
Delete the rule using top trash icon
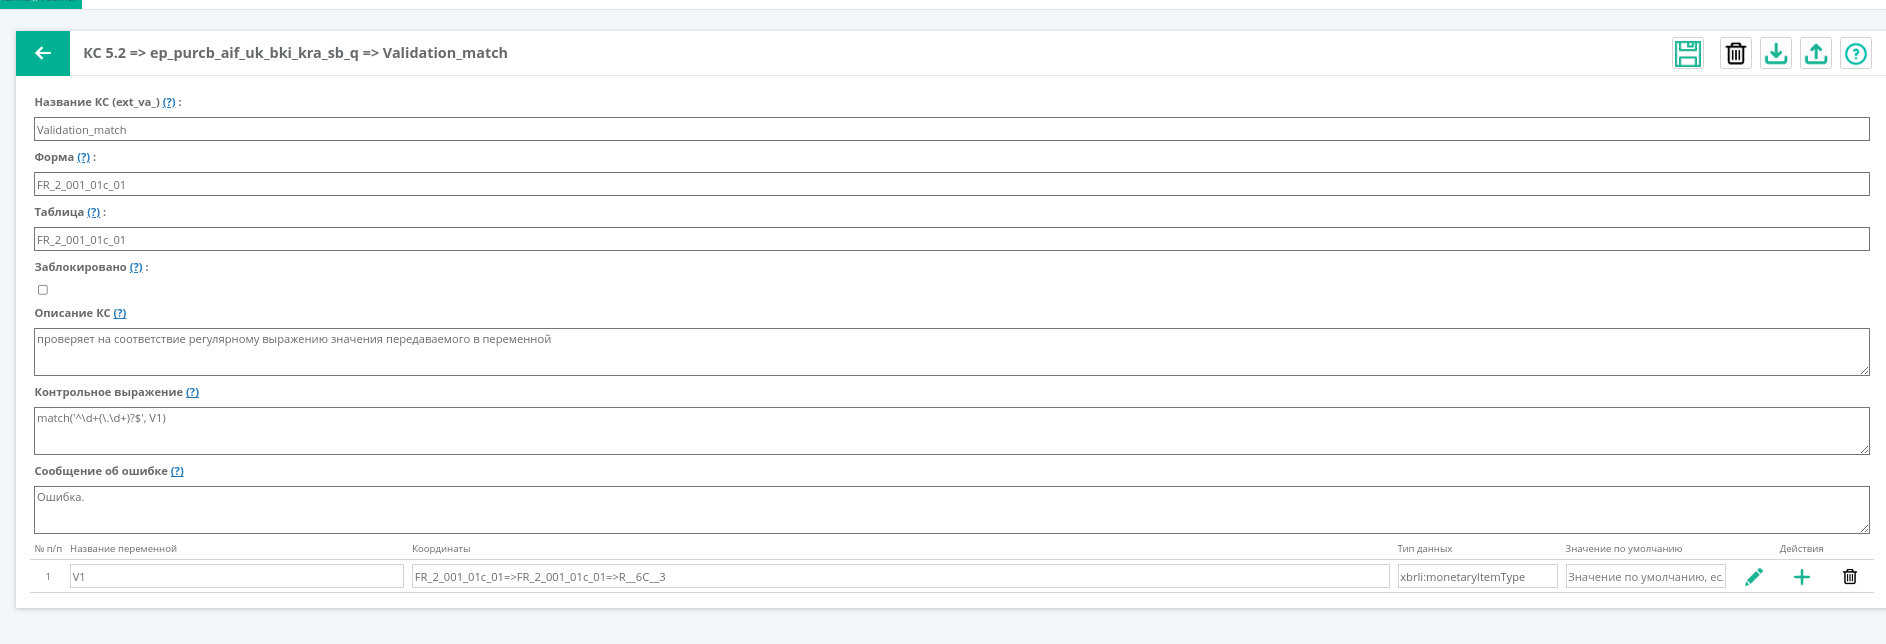coord(1736,53)
